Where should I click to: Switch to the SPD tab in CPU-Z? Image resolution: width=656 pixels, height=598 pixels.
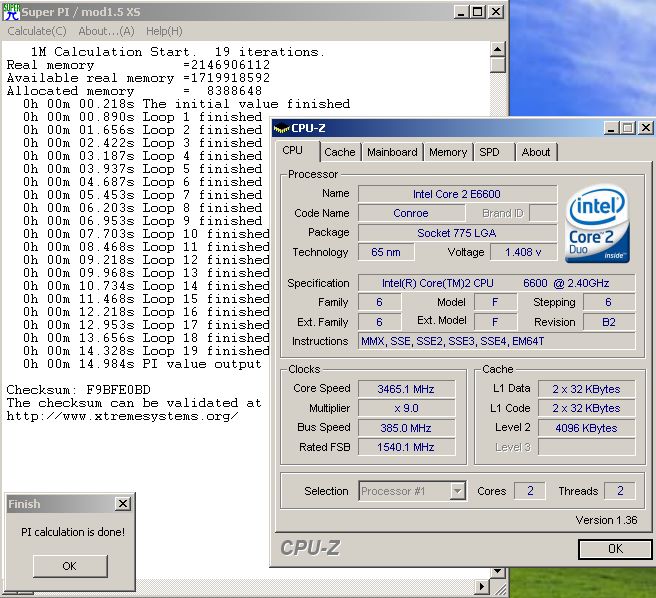pos(493,152)
